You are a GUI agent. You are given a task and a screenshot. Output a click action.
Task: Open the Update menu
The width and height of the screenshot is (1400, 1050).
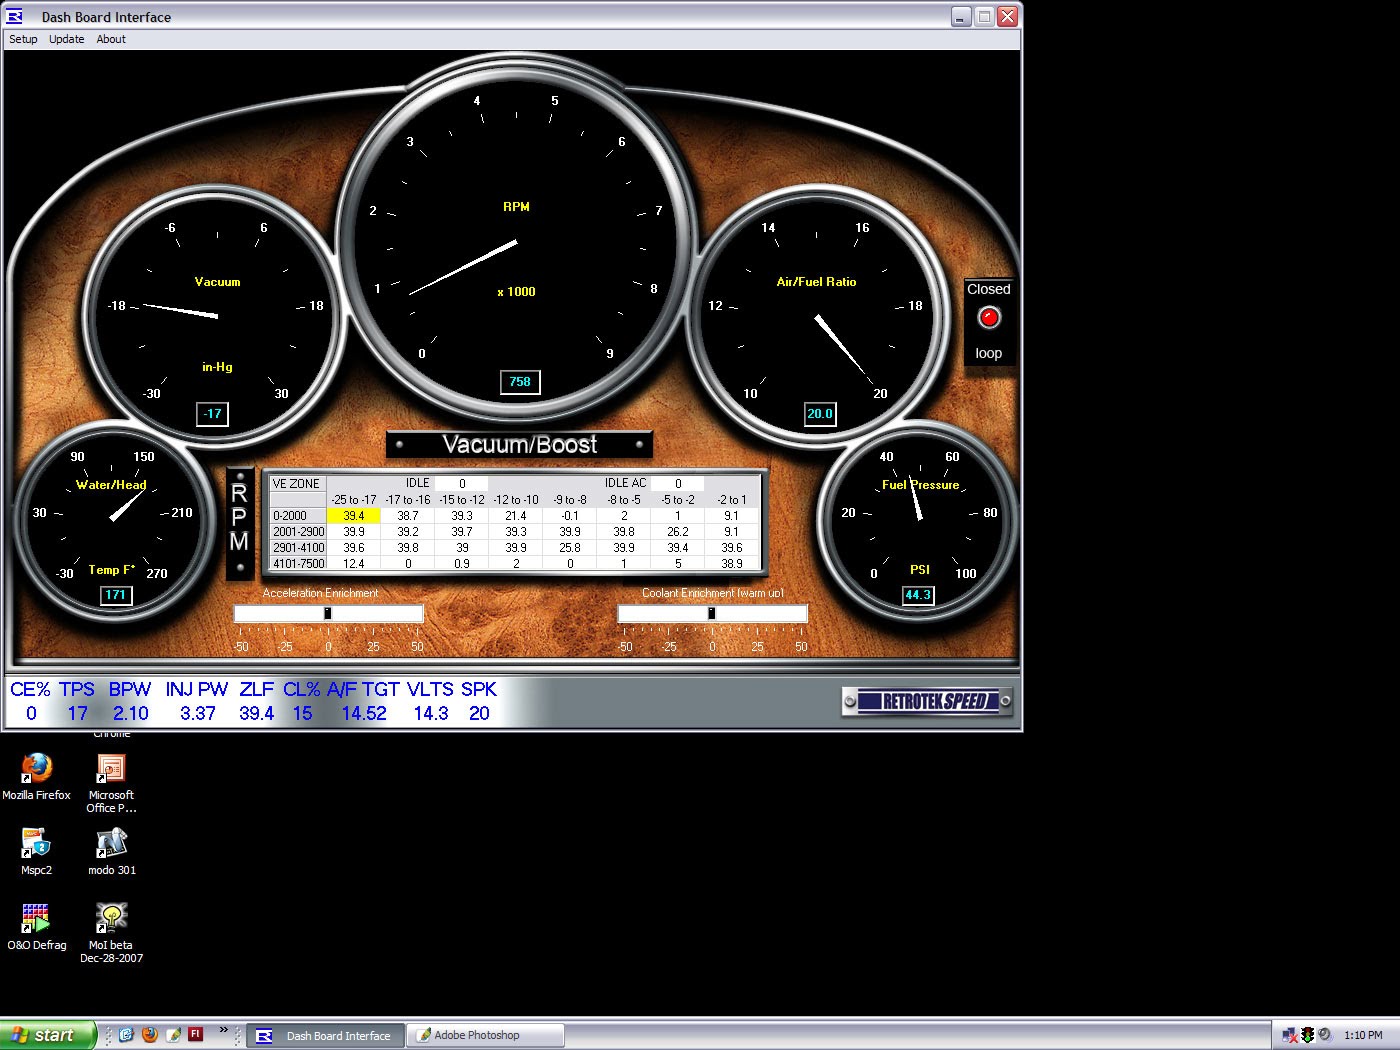tap(66, 39)
